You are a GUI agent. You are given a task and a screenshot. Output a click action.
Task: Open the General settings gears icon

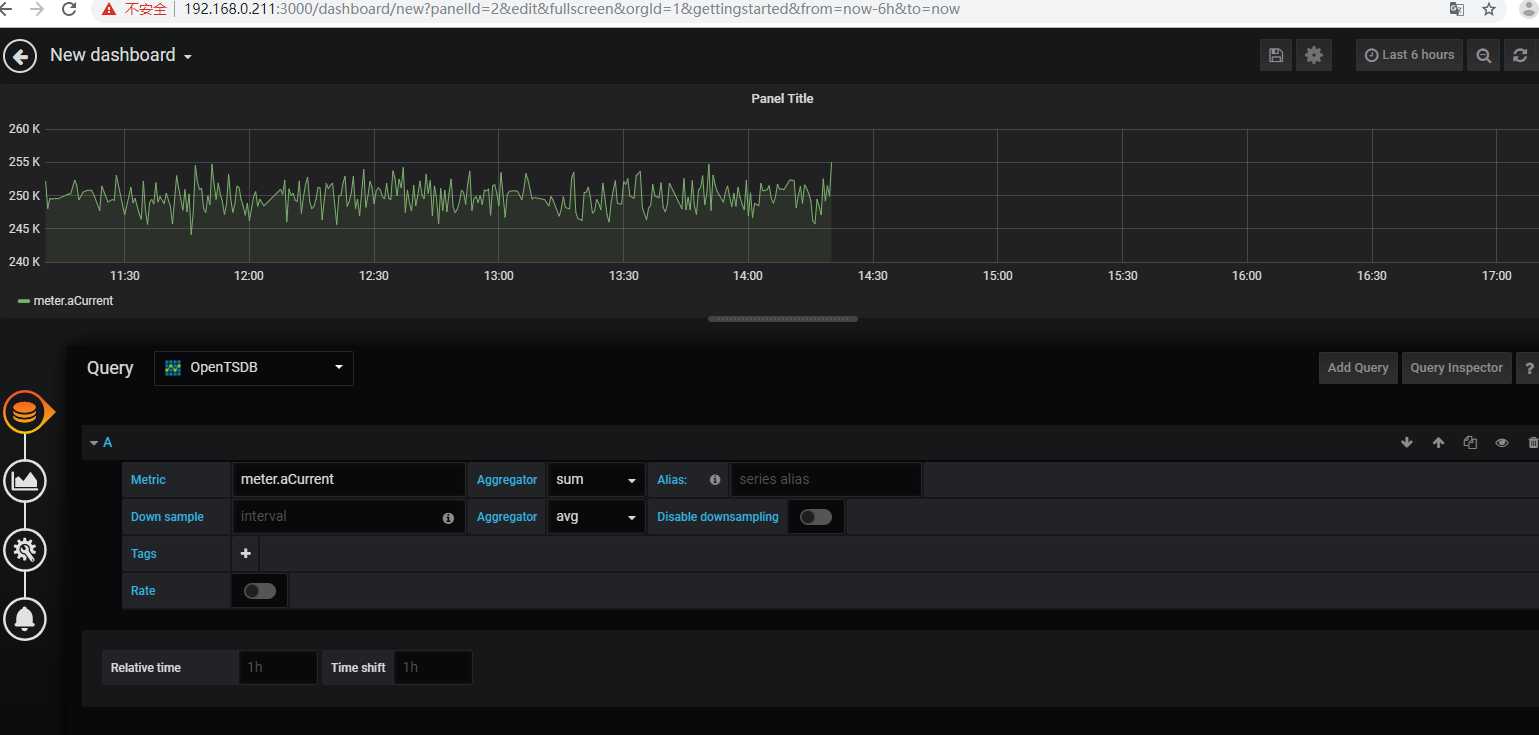[25, 549]
